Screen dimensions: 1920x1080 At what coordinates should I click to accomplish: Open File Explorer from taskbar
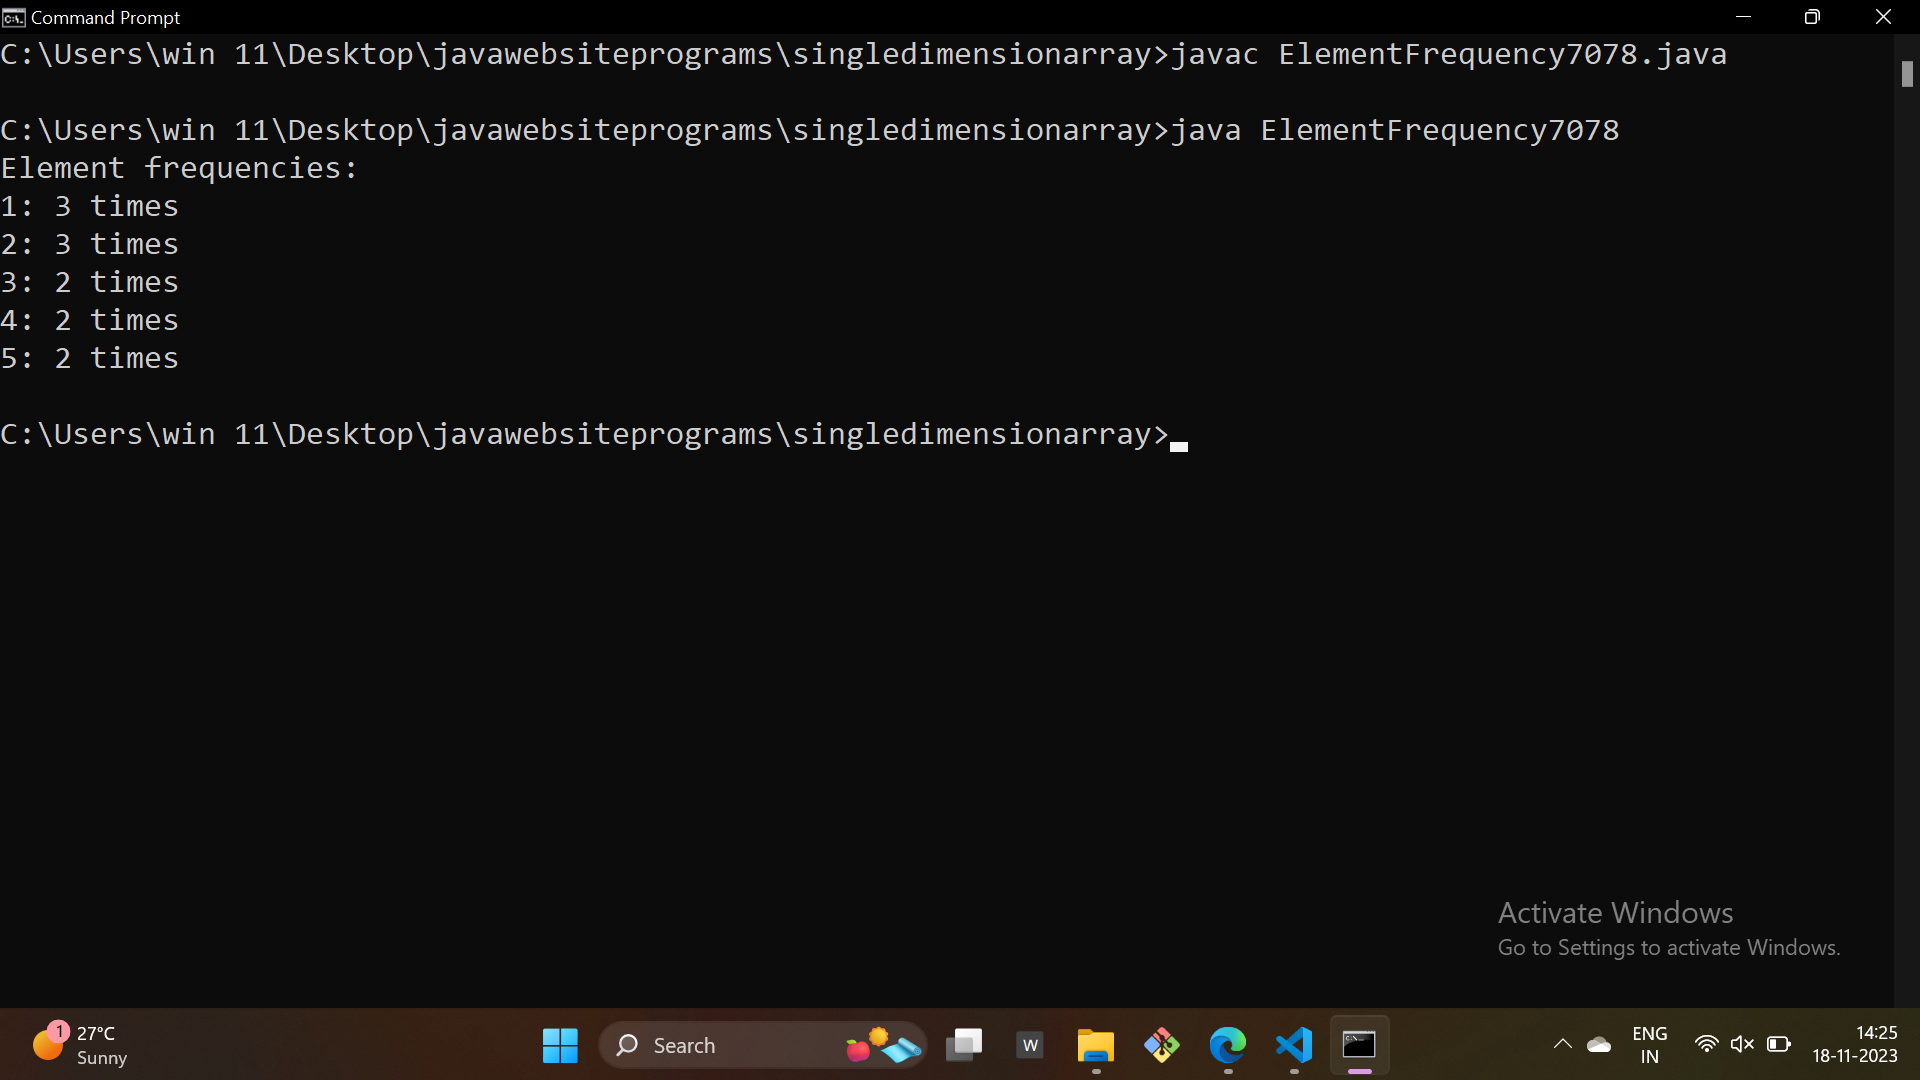click(x=1096, y=1045)
